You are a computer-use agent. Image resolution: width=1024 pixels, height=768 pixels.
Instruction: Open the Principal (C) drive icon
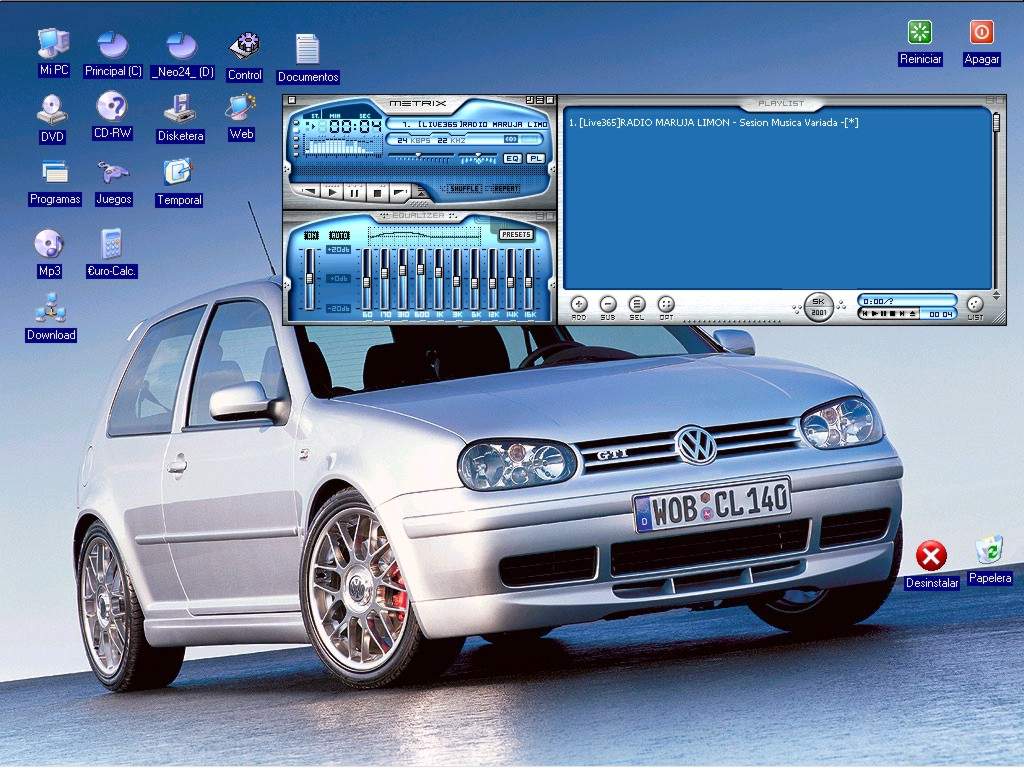coord(113,54)
